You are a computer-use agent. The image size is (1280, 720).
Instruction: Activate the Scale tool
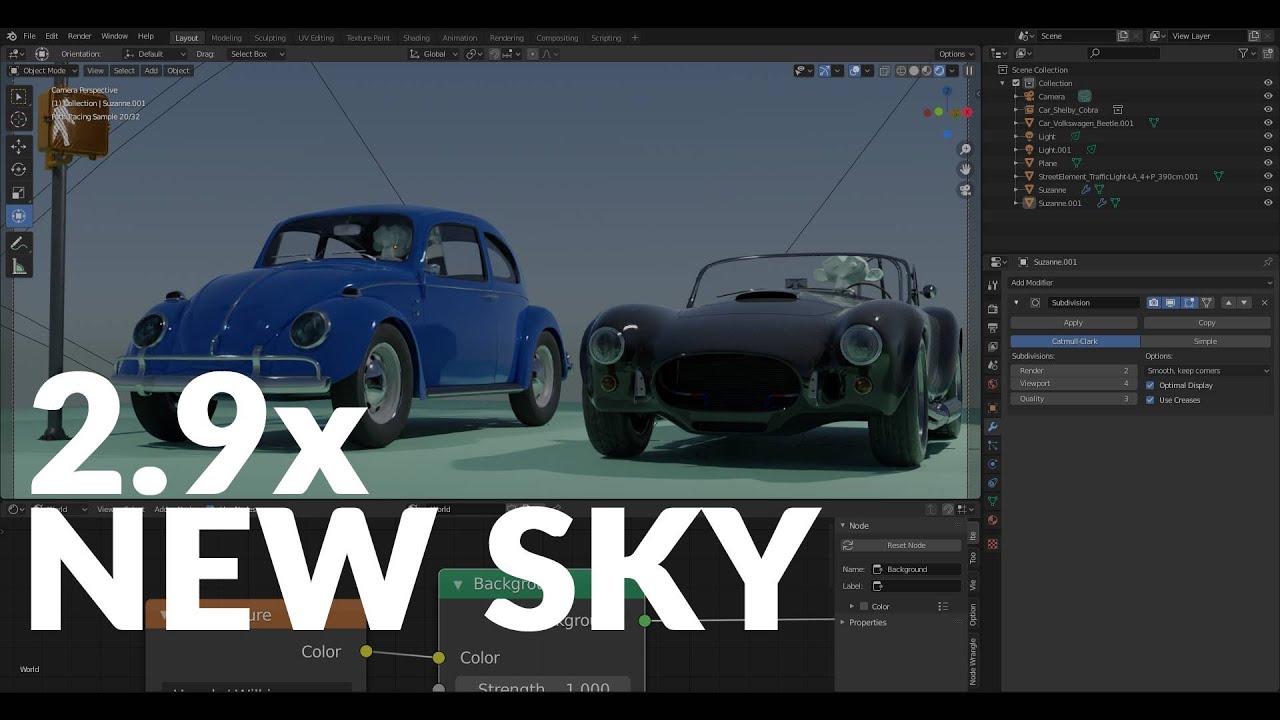tap(19, 192)
